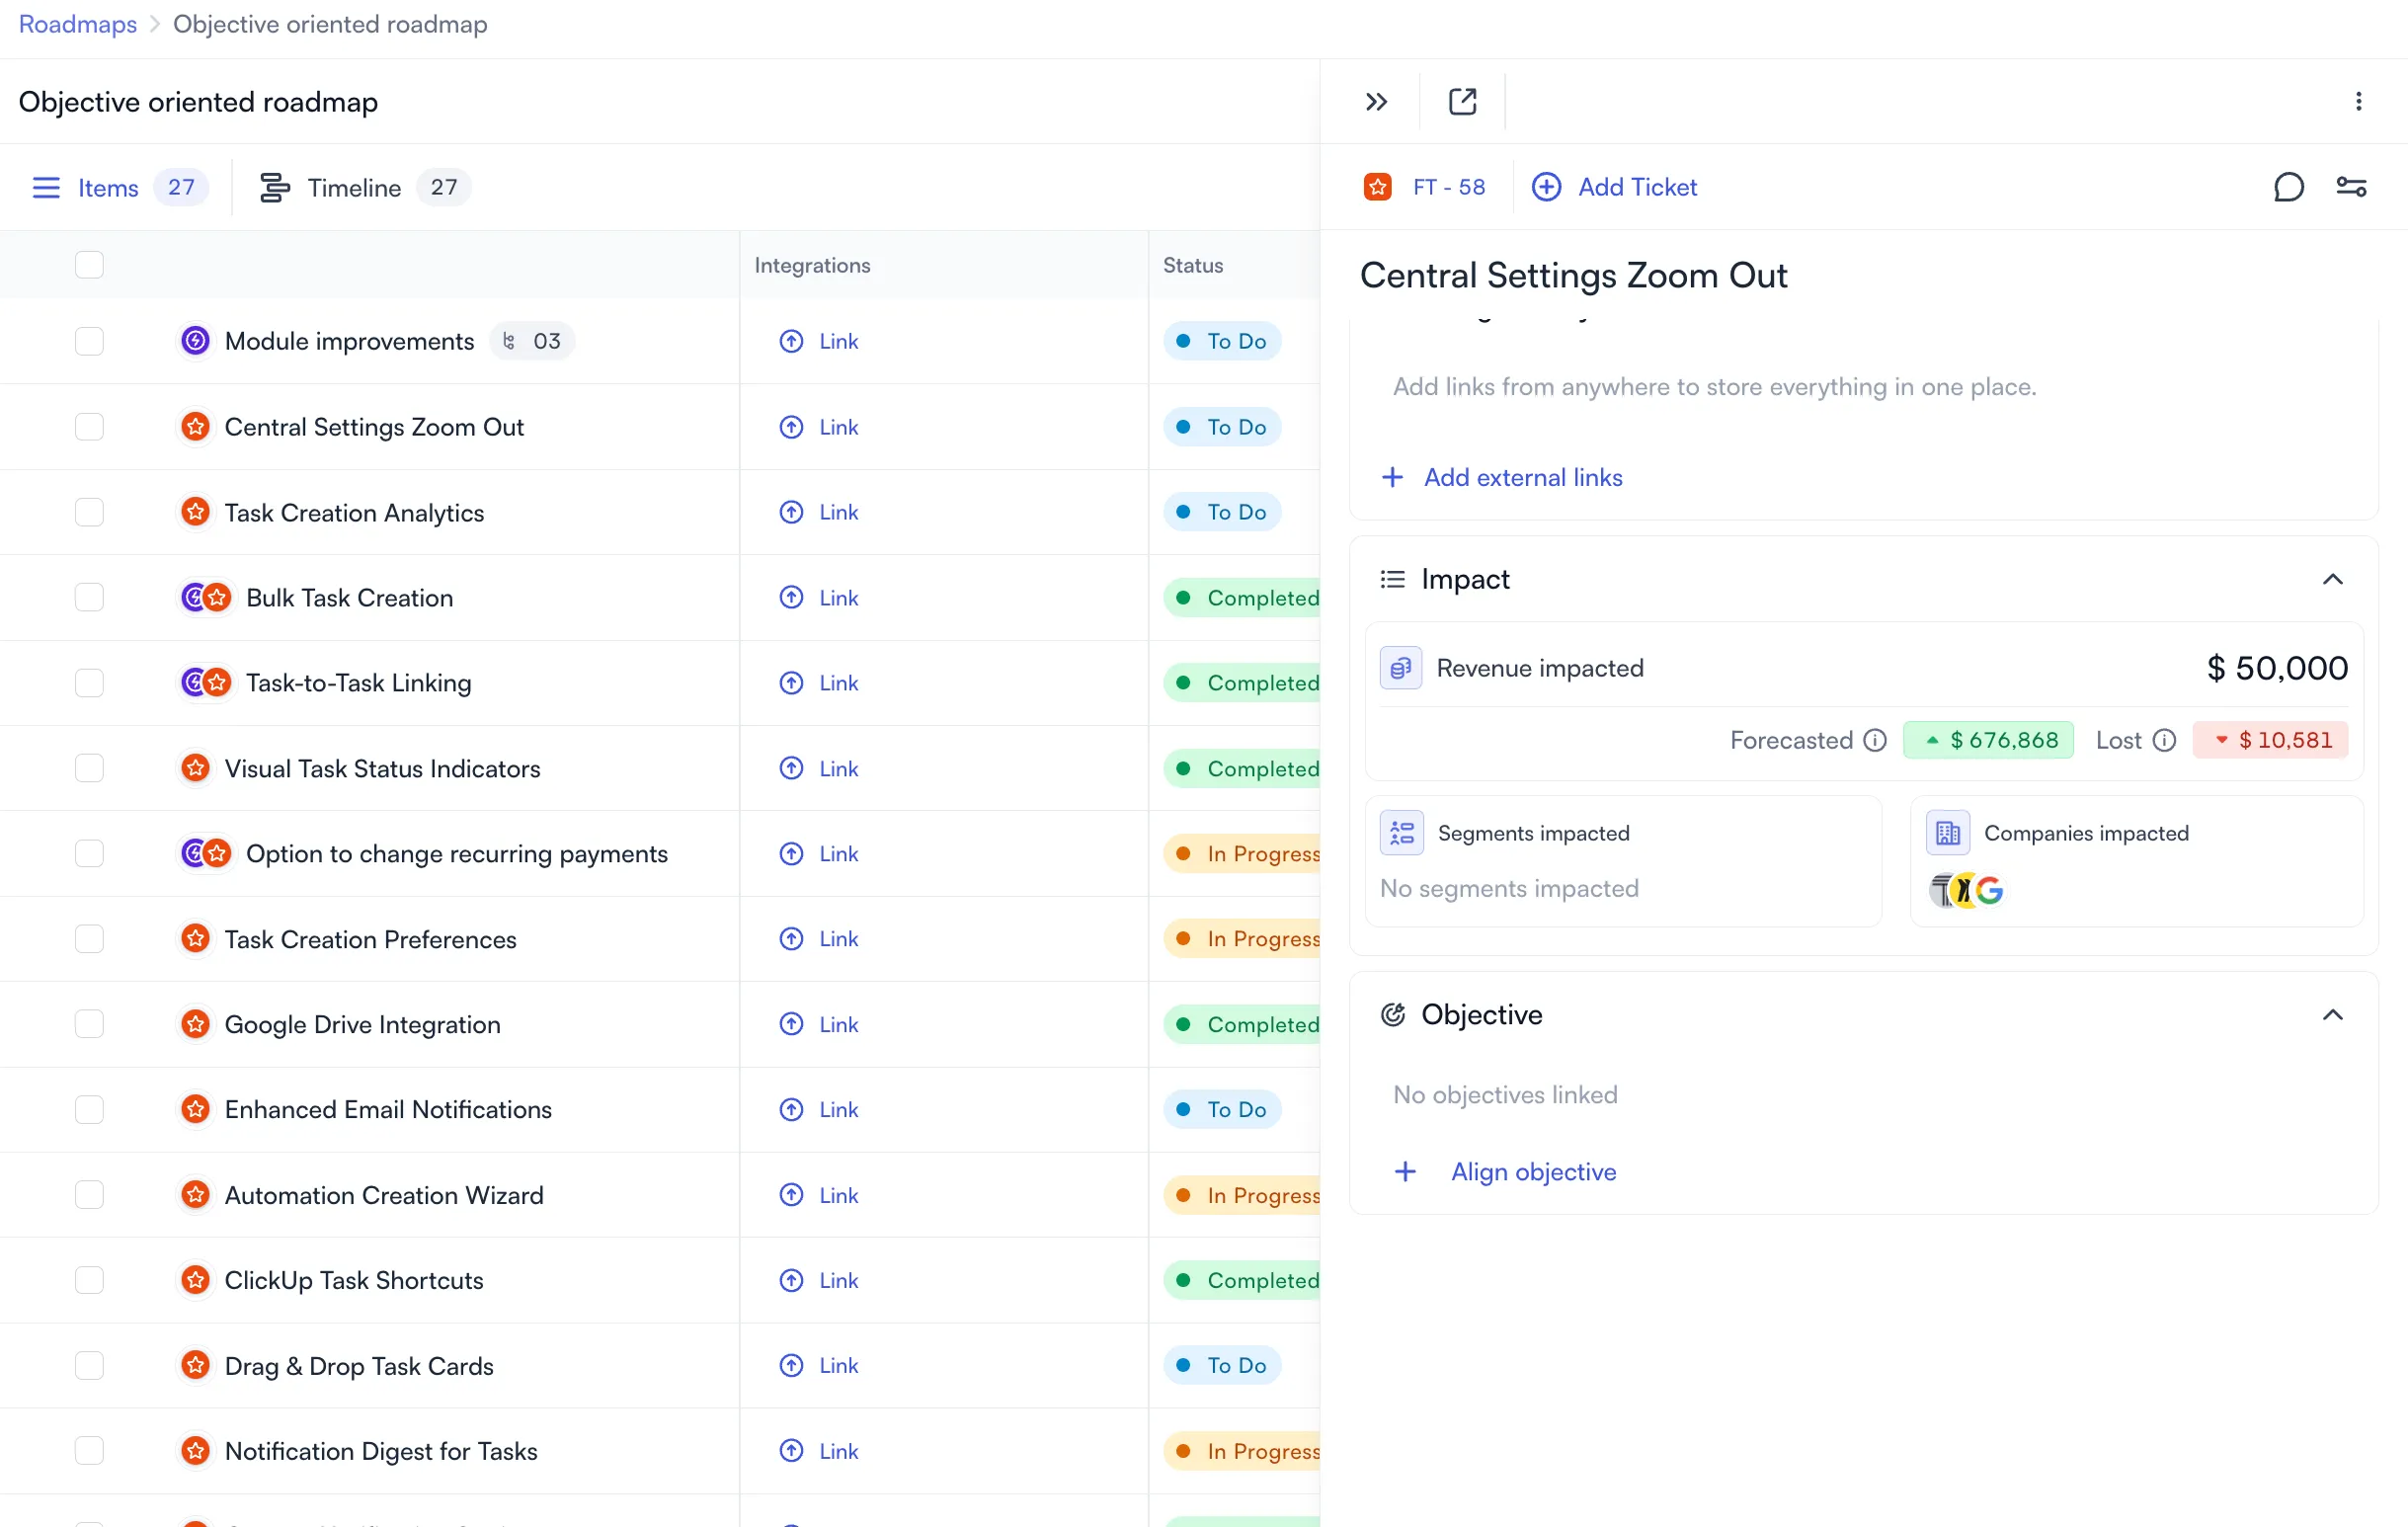The image size is (2408, 1527).
Task: Click Add external links
Action: pyautogui.click(x=1502, y=477)
